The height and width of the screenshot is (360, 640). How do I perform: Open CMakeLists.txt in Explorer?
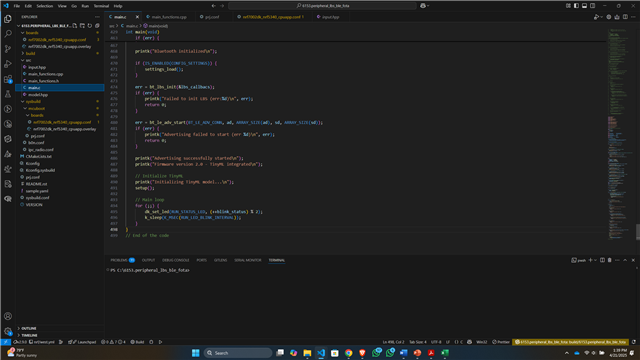[38, 156]
